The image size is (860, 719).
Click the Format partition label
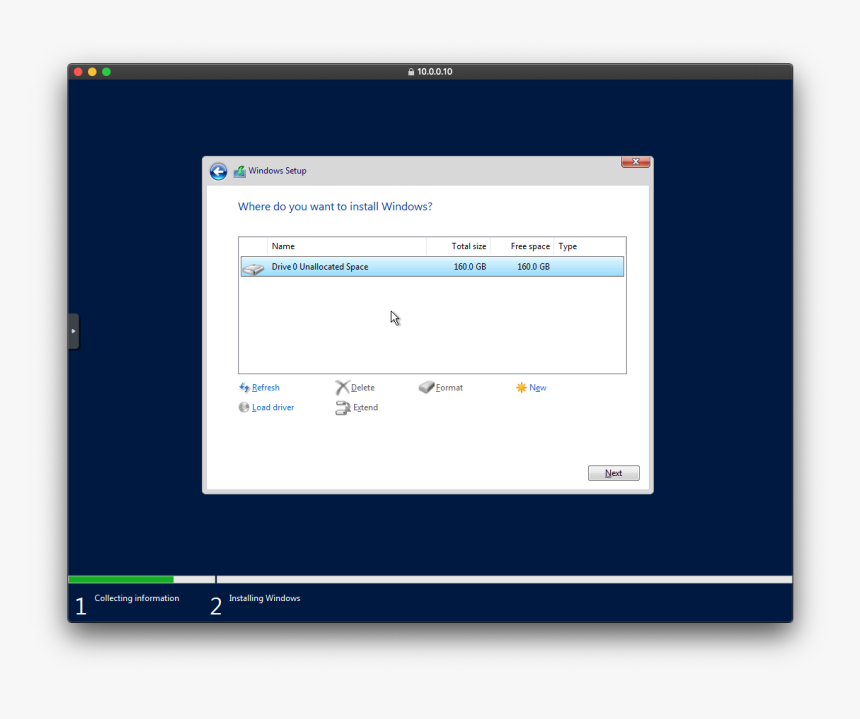click(449, 388)
